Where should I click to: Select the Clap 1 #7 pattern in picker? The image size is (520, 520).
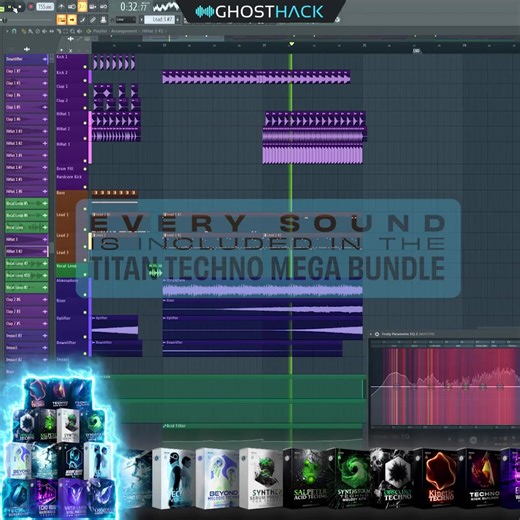tap(26, 71)
